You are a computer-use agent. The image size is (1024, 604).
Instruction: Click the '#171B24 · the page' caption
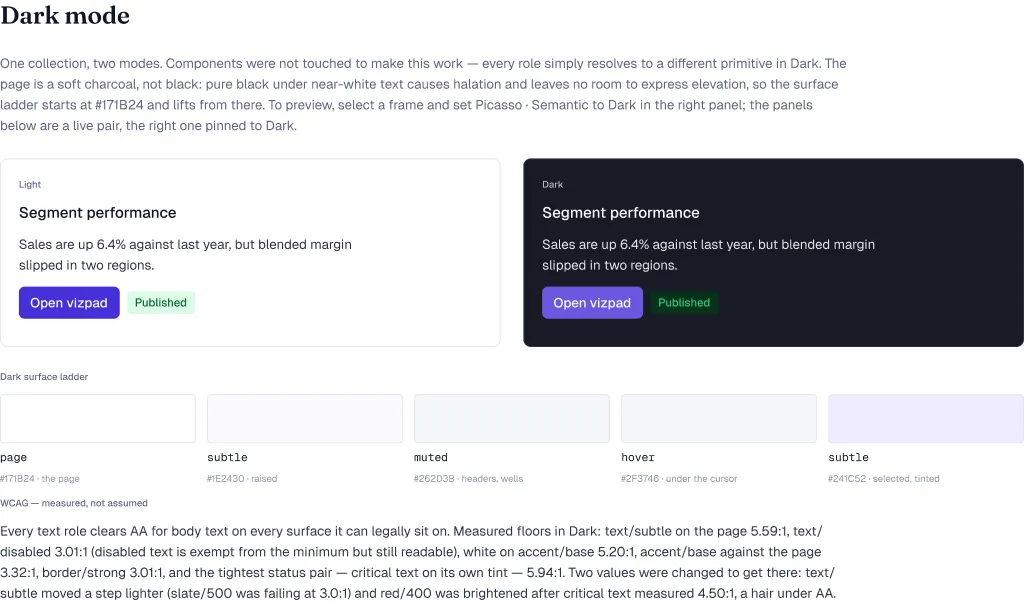pos(40,479)
